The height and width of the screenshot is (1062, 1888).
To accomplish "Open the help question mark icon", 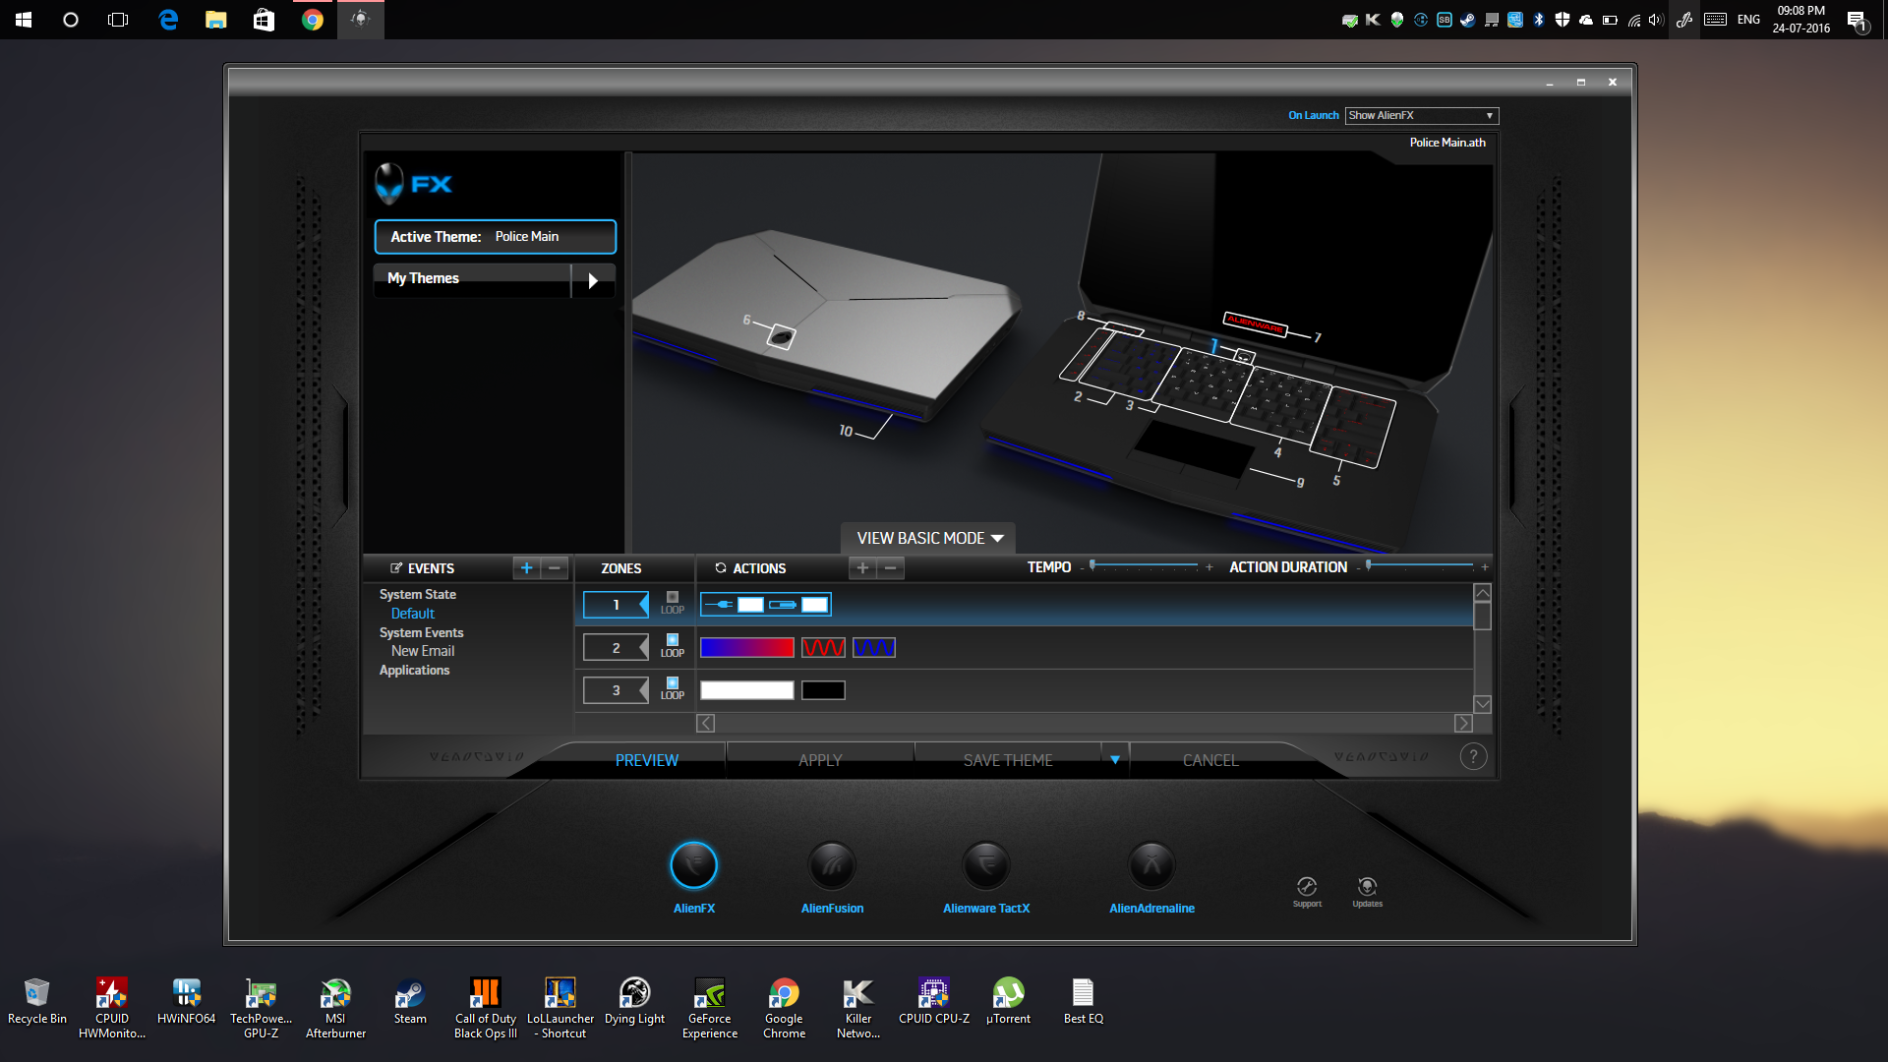I will pyautogui.click(x=1472, y=757).
